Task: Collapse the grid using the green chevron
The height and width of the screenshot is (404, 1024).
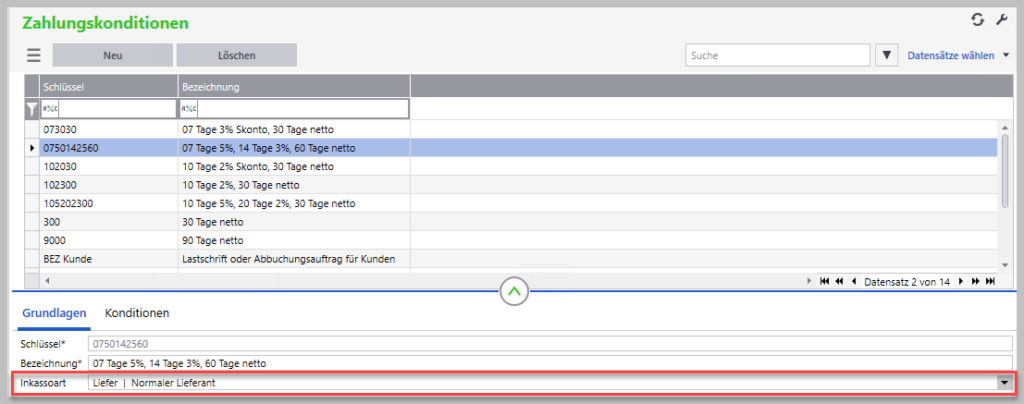Action: 514,292
